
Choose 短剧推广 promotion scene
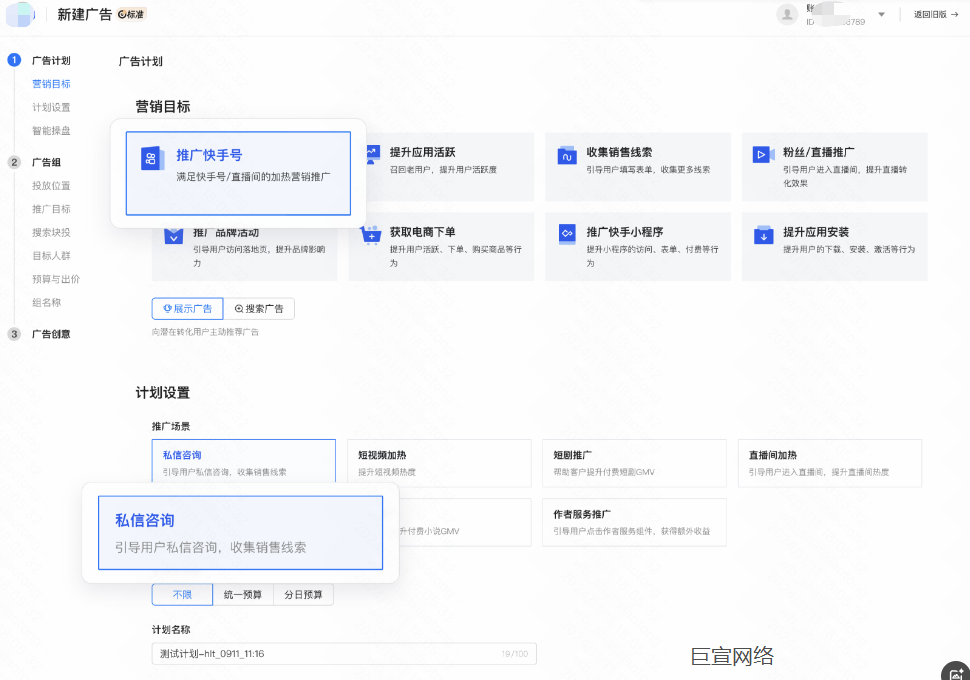click(x=634, y=463)
